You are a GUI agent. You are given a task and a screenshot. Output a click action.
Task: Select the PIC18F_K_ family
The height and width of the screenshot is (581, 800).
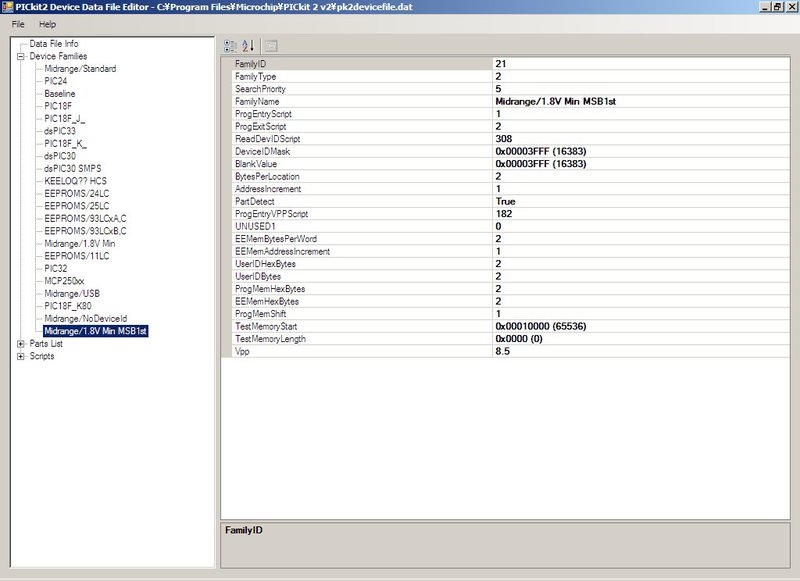tap(66, 144)
